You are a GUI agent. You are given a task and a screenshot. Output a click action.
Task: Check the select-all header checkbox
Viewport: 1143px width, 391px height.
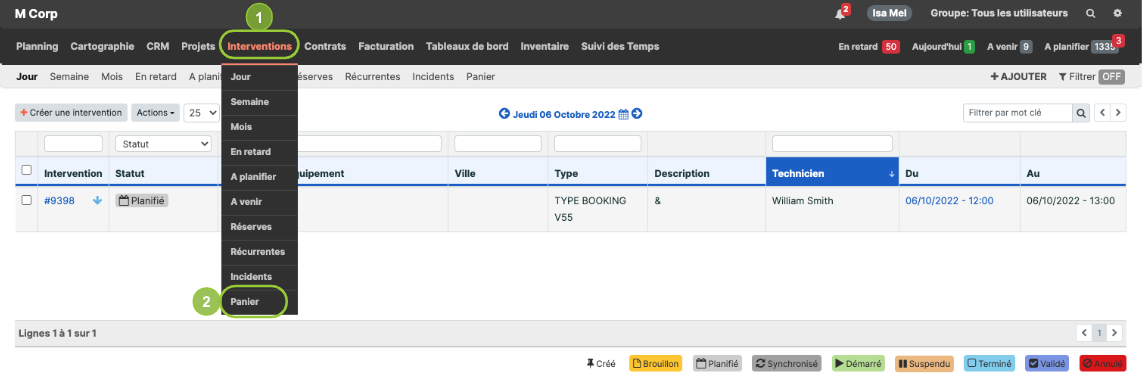[x=27, y=171]
